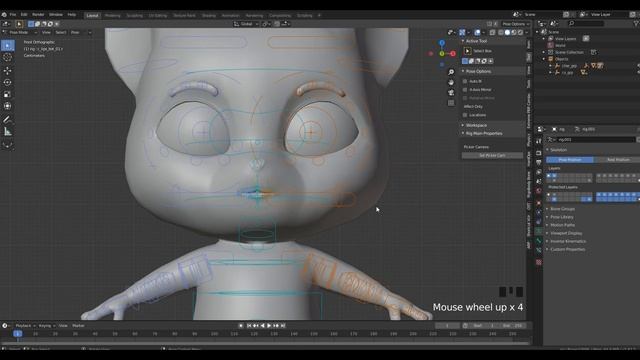Screen dimensions: 640x360
Task: Open the Pose Mode dropdown
Action: coord(20,32)
